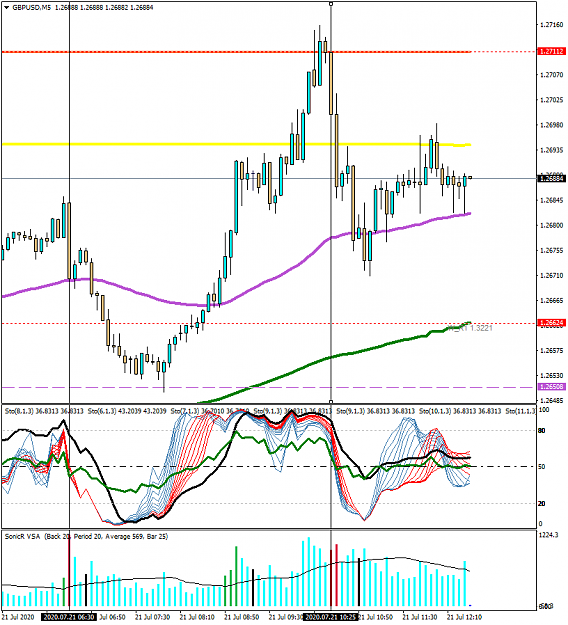Viewport: 568px width, 625px height.
Task: Click the 1.26530 price axis value
Action: click(552, 375)
